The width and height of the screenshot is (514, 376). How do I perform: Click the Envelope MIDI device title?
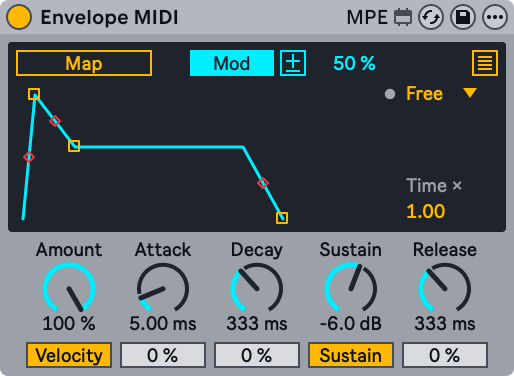coord(110,17)
